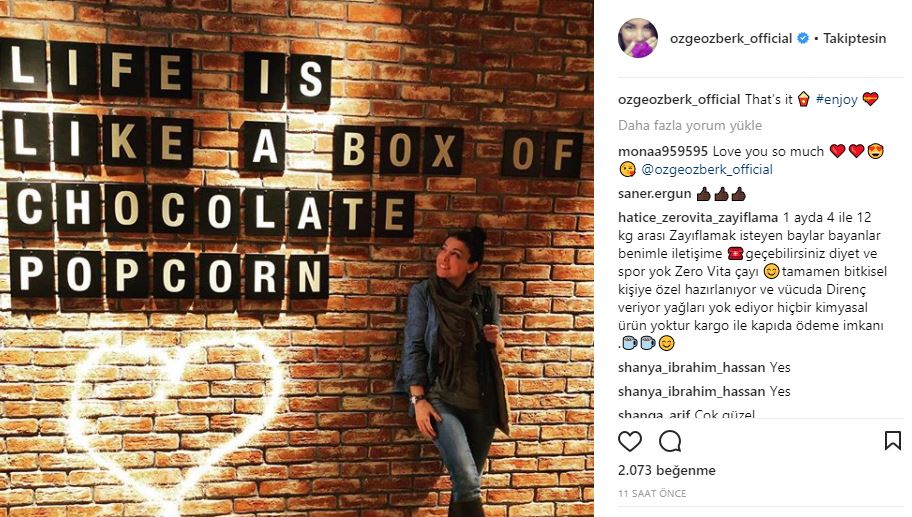Open the @ozgeozberk_official mention in comment
Image resolution: width=912 pixels, height=517 pixels.
[x=707, y=169]
